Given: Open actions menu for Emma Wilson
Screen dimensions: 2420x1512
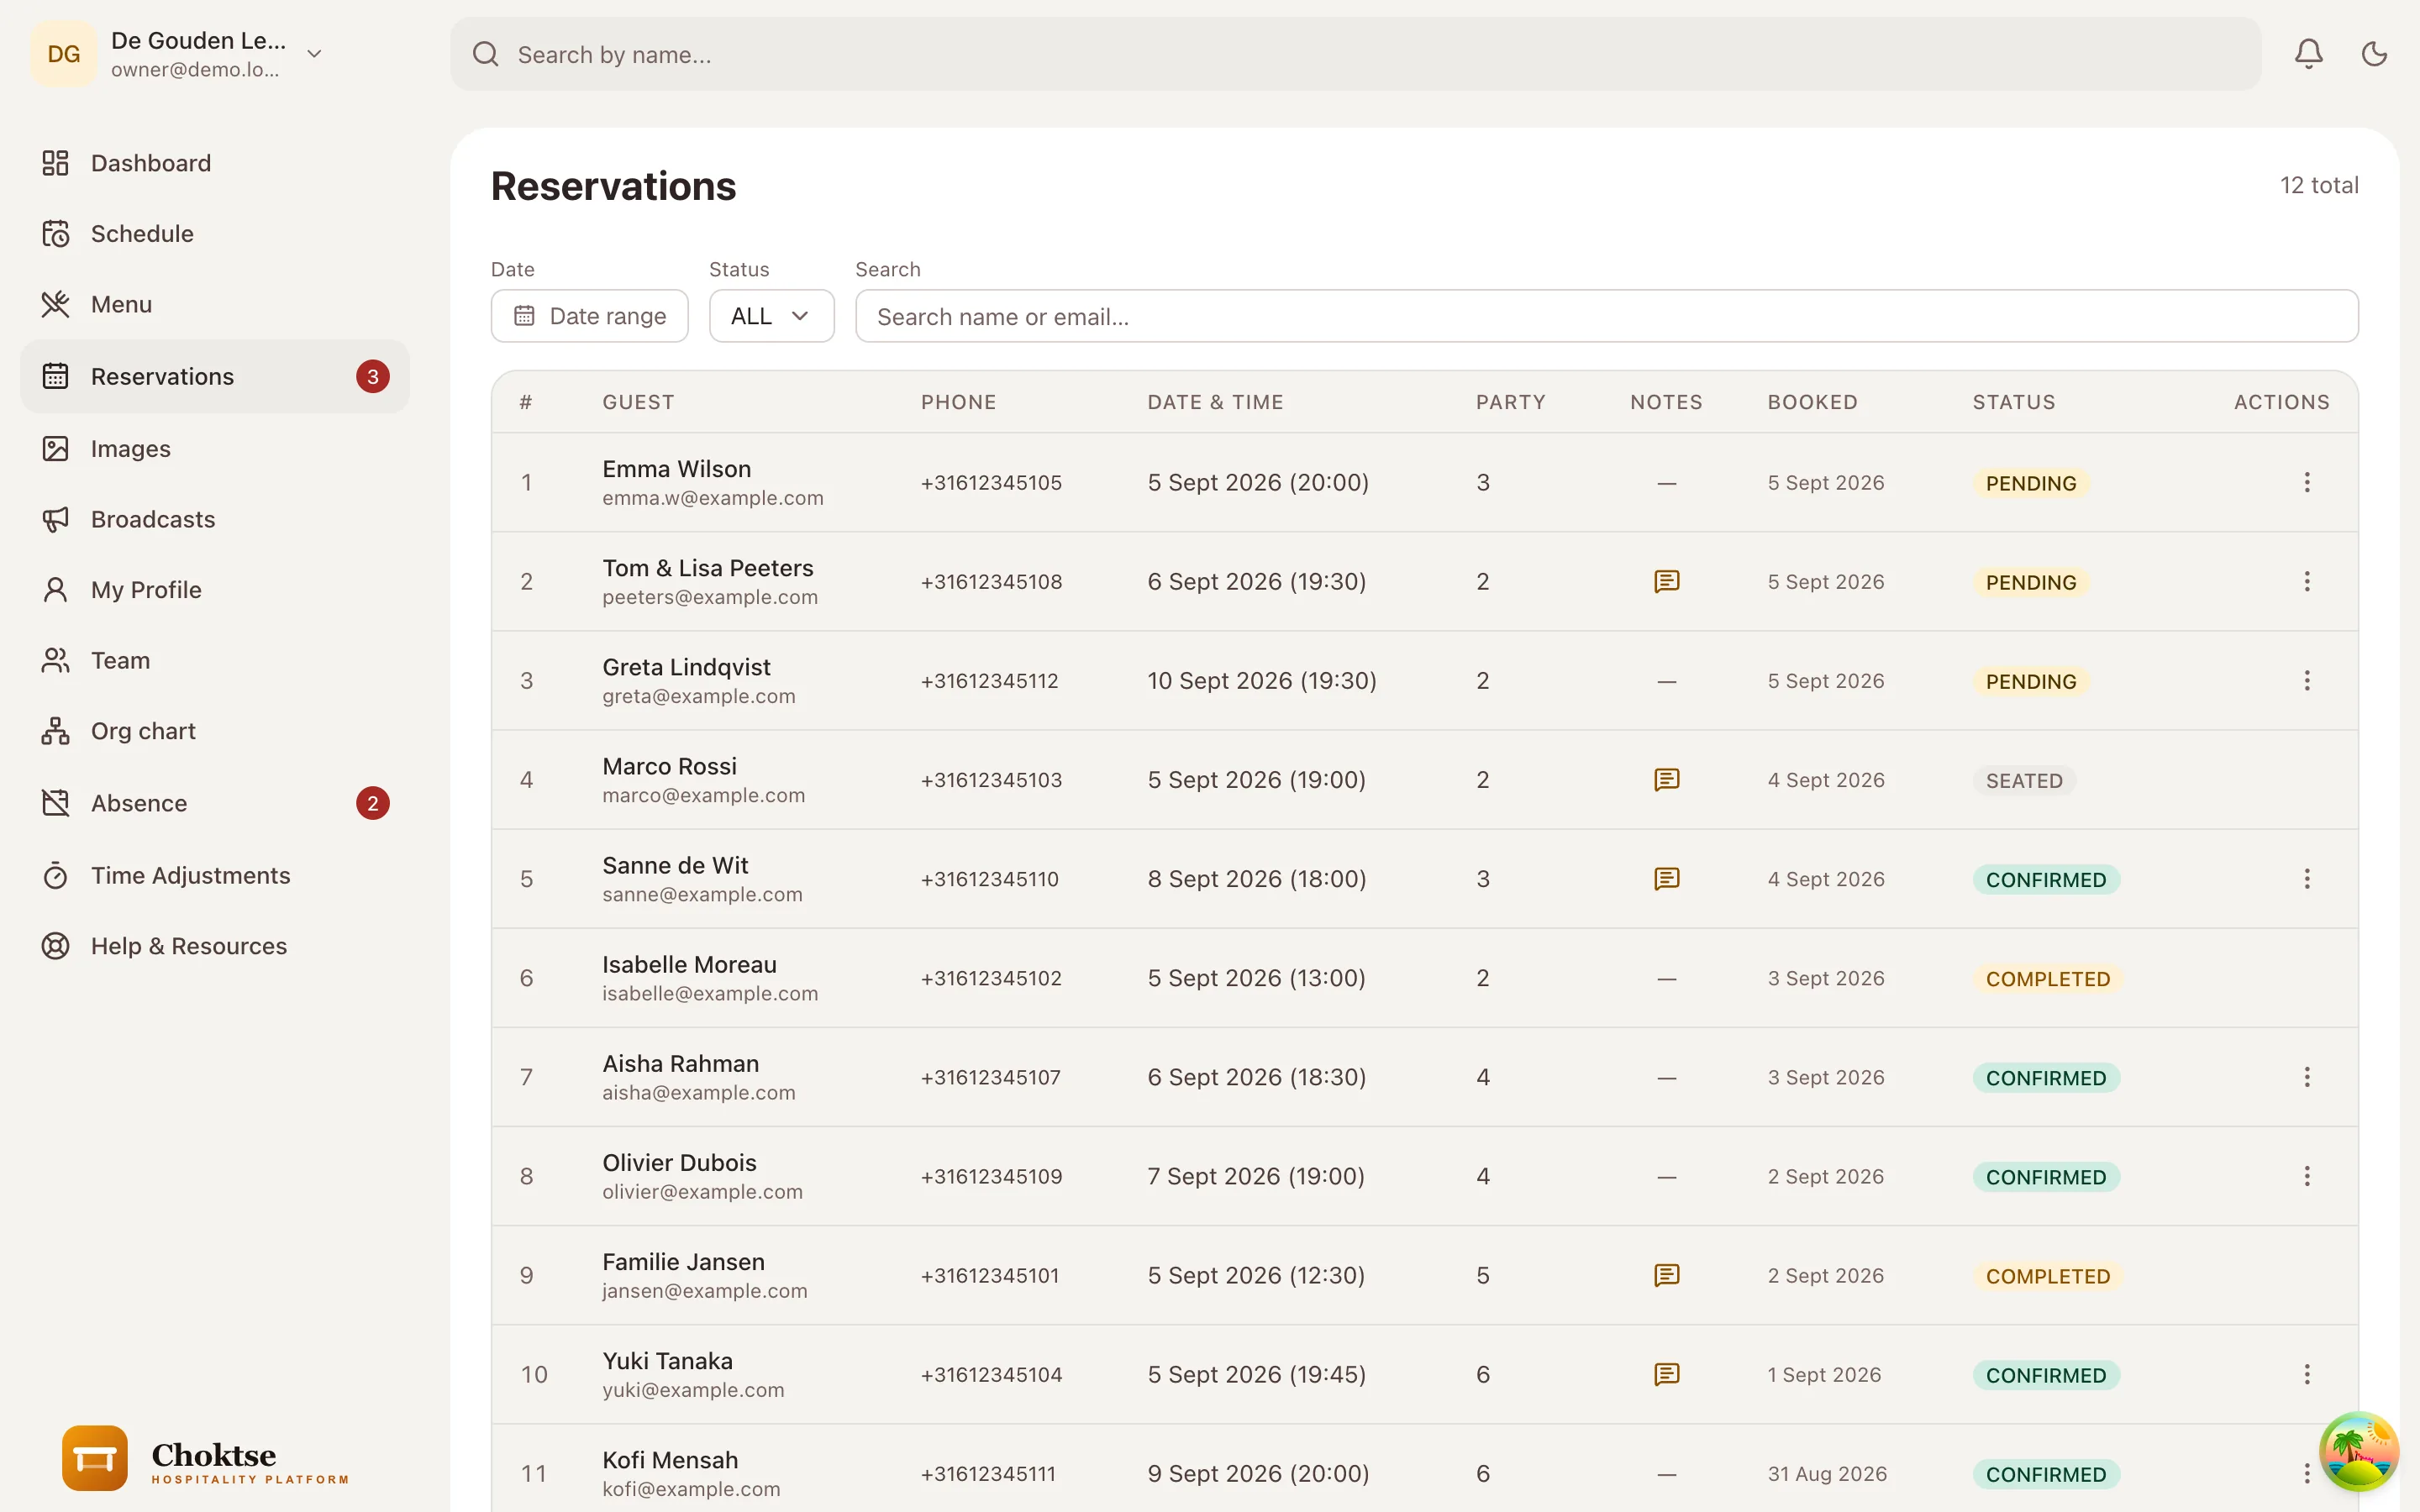Looking at the screenshot, I should (2306, 482).
